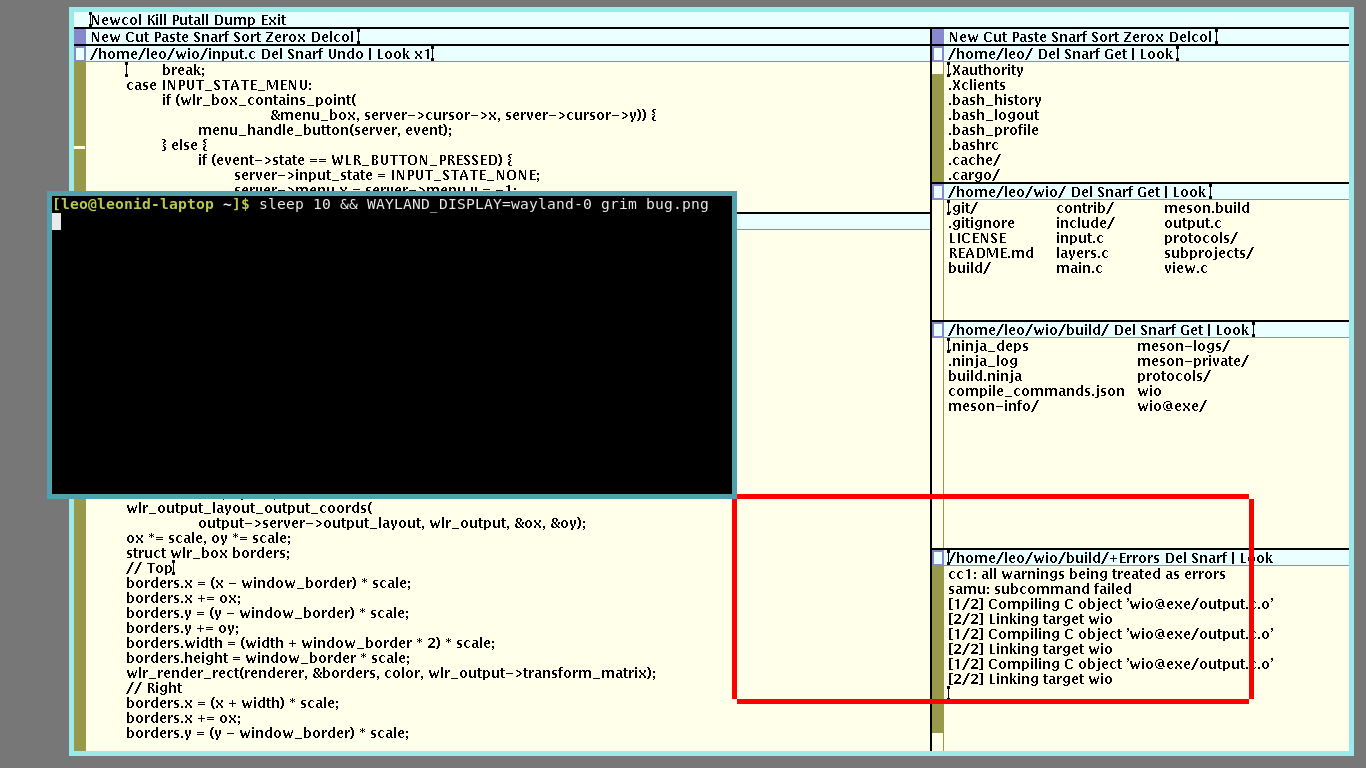Open README.md from the wio directory listing

pos(989,252)
